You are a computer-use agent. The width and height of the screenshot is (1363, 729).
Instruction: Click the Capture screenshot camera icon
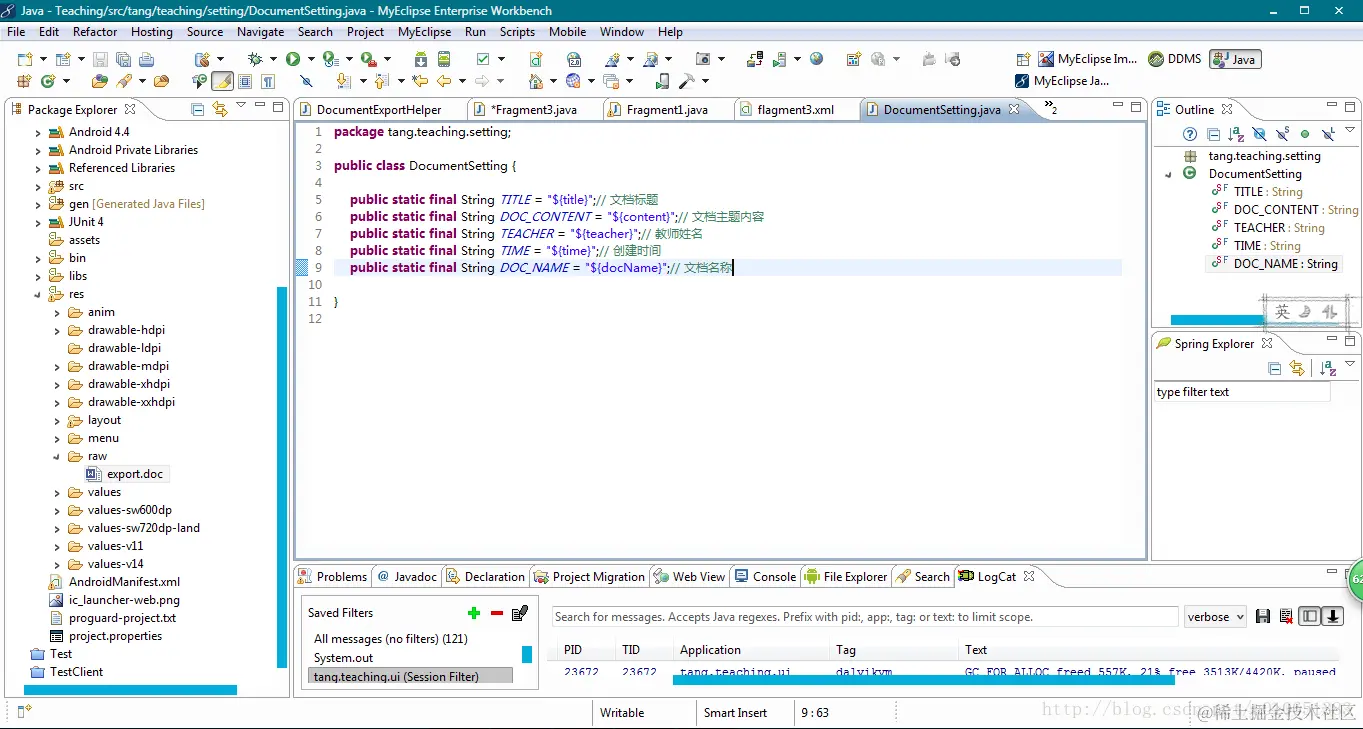703,59
